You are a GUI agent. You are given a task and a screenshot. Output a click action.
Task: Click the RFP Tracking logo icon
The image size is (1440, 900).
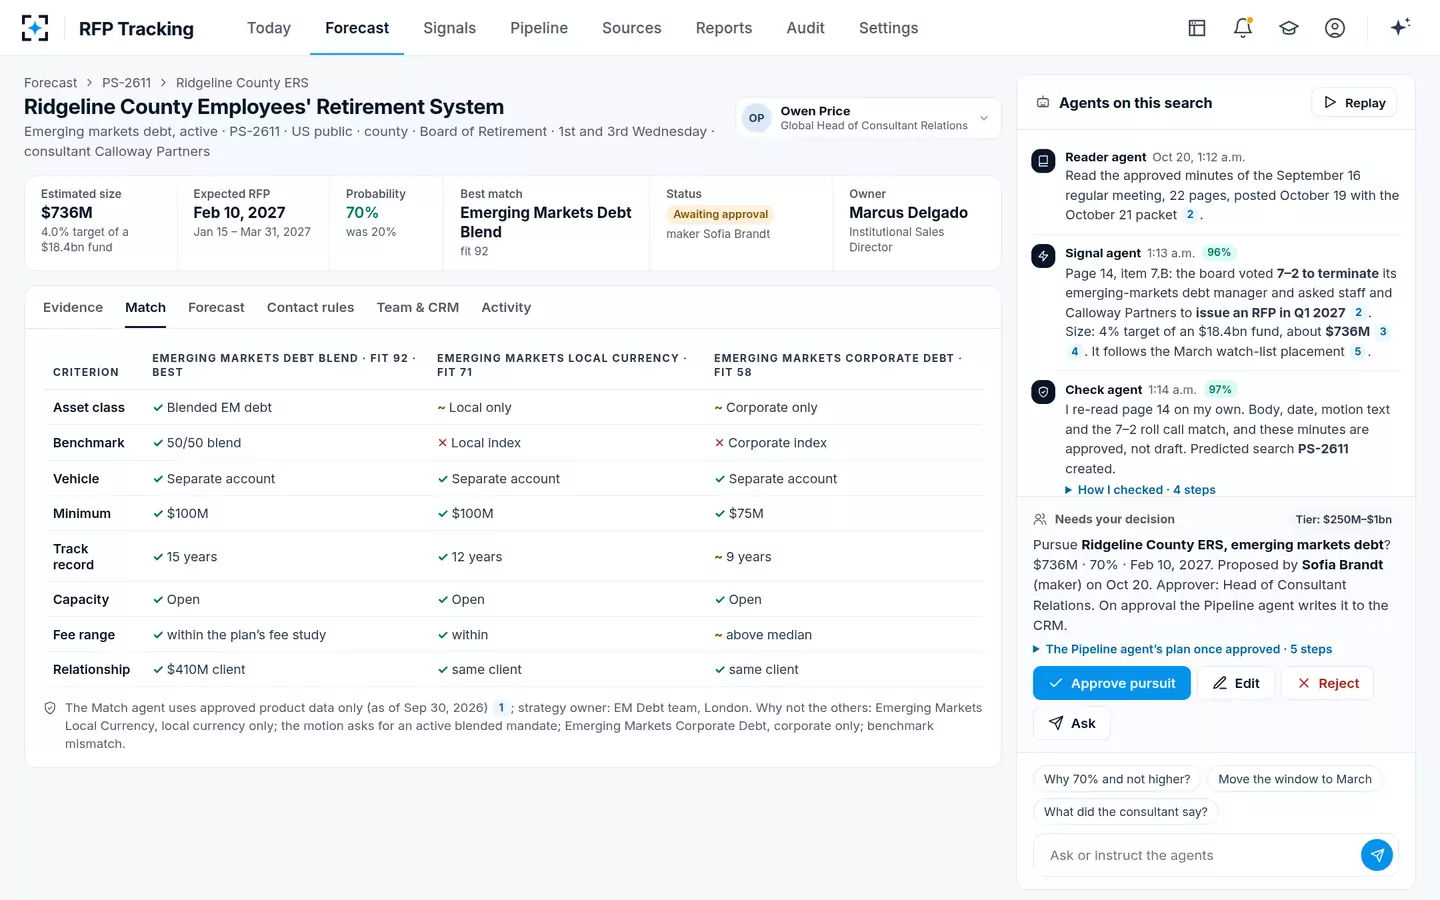35,28
